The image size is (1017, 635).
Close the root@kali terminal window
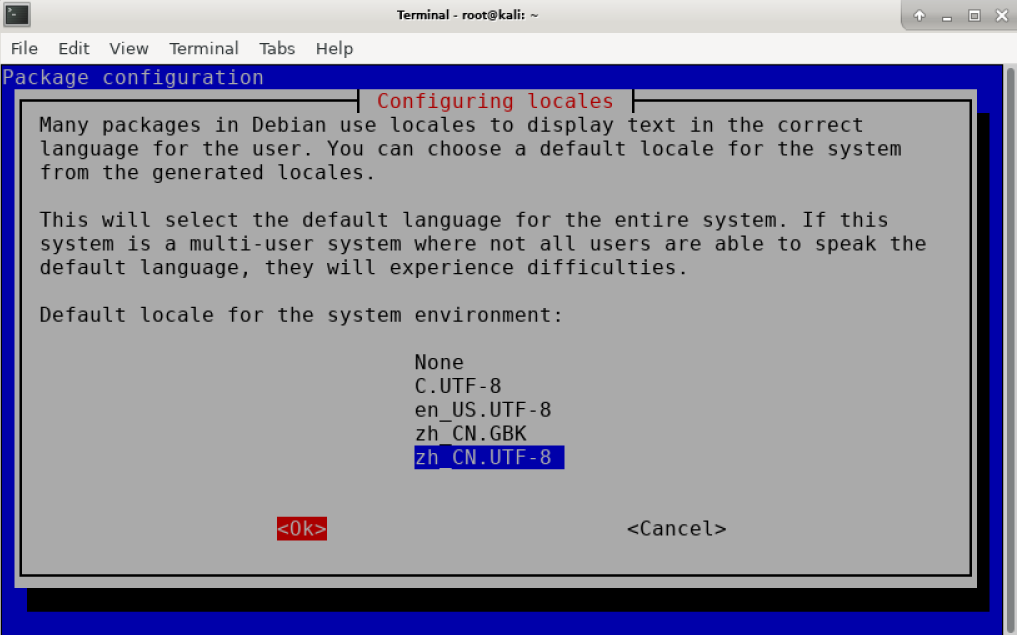999,15
